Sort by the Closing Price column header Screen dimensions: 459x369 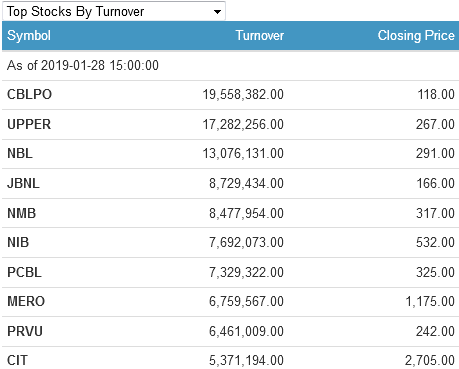416,36
